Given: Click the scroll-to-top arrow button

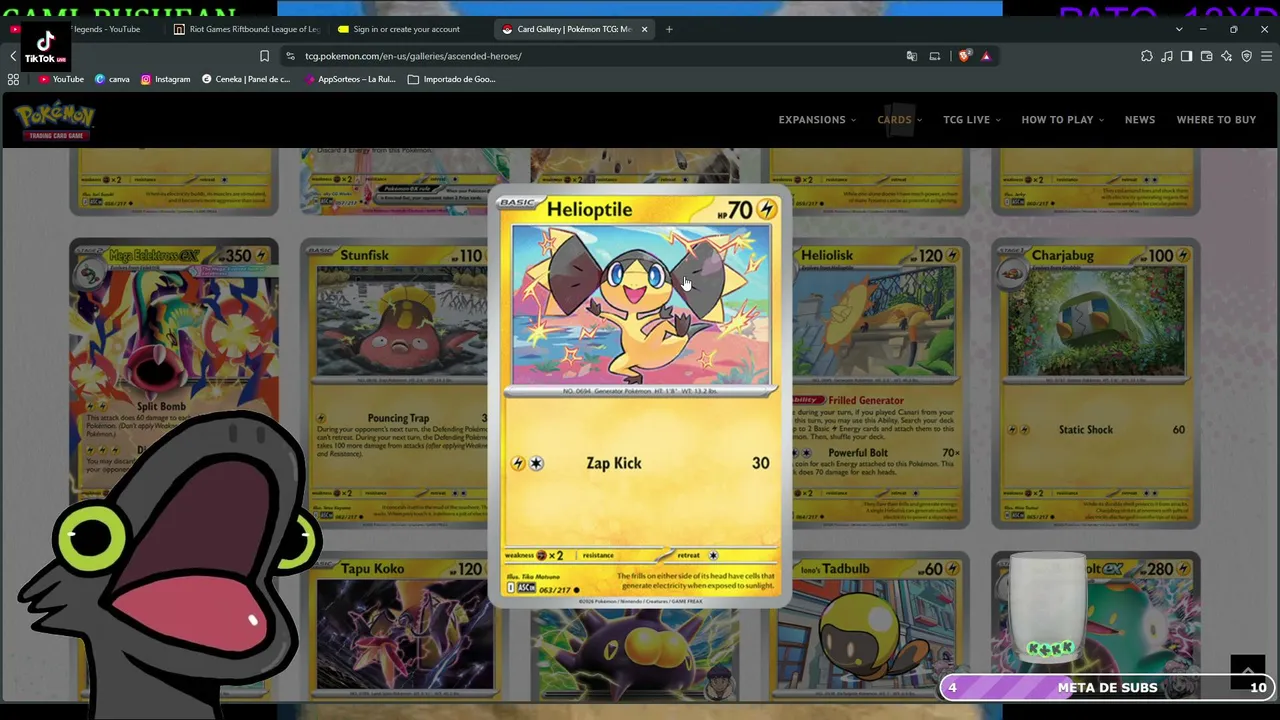Looking at the screenshot, I should point(1248,671).
